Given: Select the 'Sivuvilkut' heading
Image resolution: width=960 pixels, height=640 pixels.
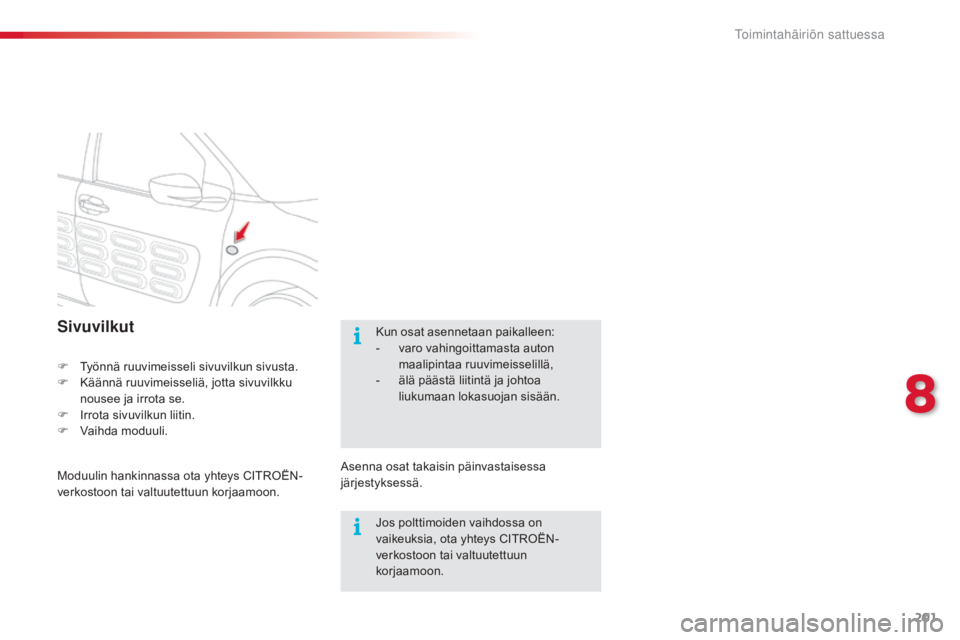Looking at the screenshot, I should coord(96,326).
